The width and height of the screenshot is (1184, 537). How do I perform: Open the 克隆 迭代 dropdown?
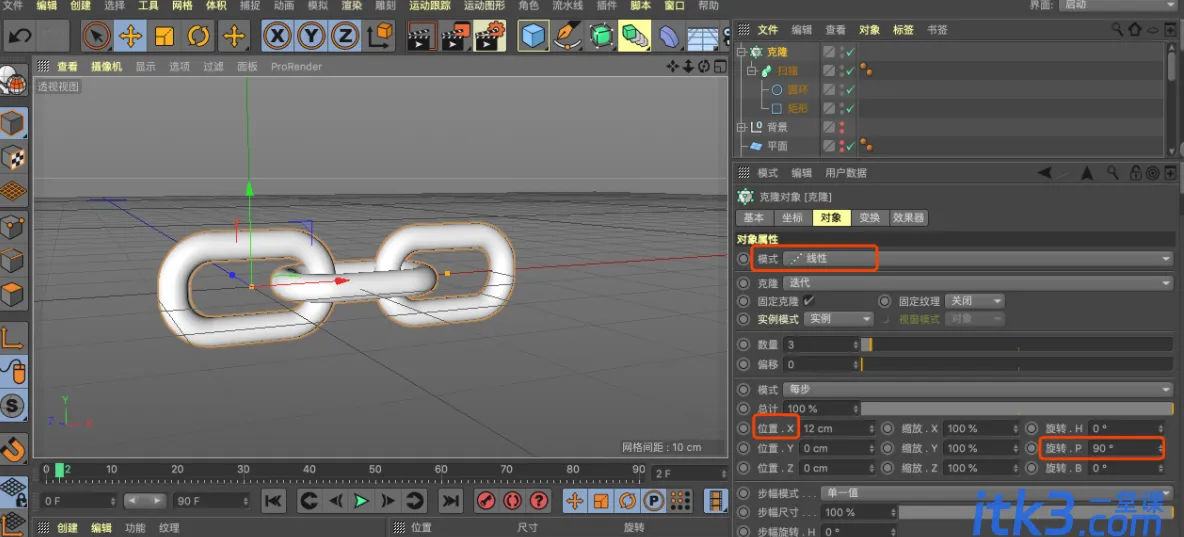pos(977,283)
